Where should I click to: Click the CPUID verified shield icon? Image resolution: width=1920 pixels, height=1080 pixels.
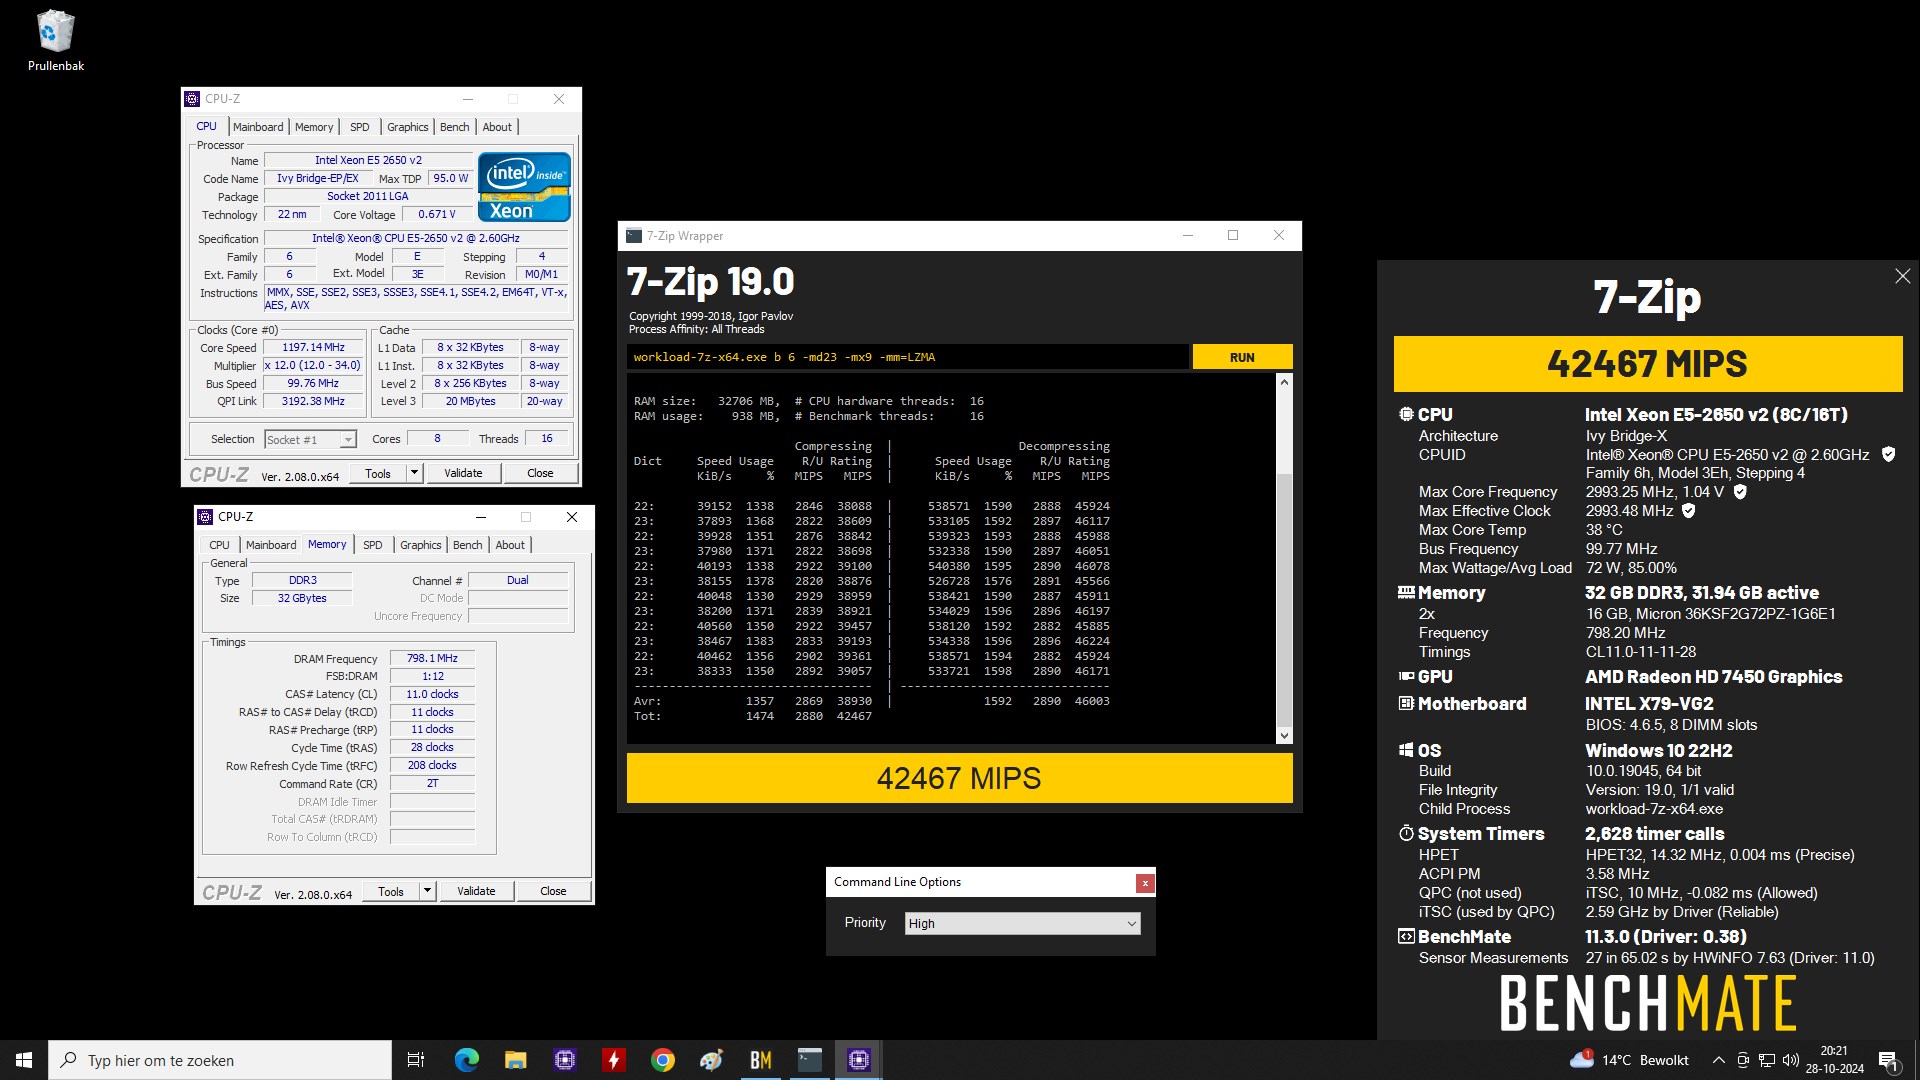pos(1888,454)
